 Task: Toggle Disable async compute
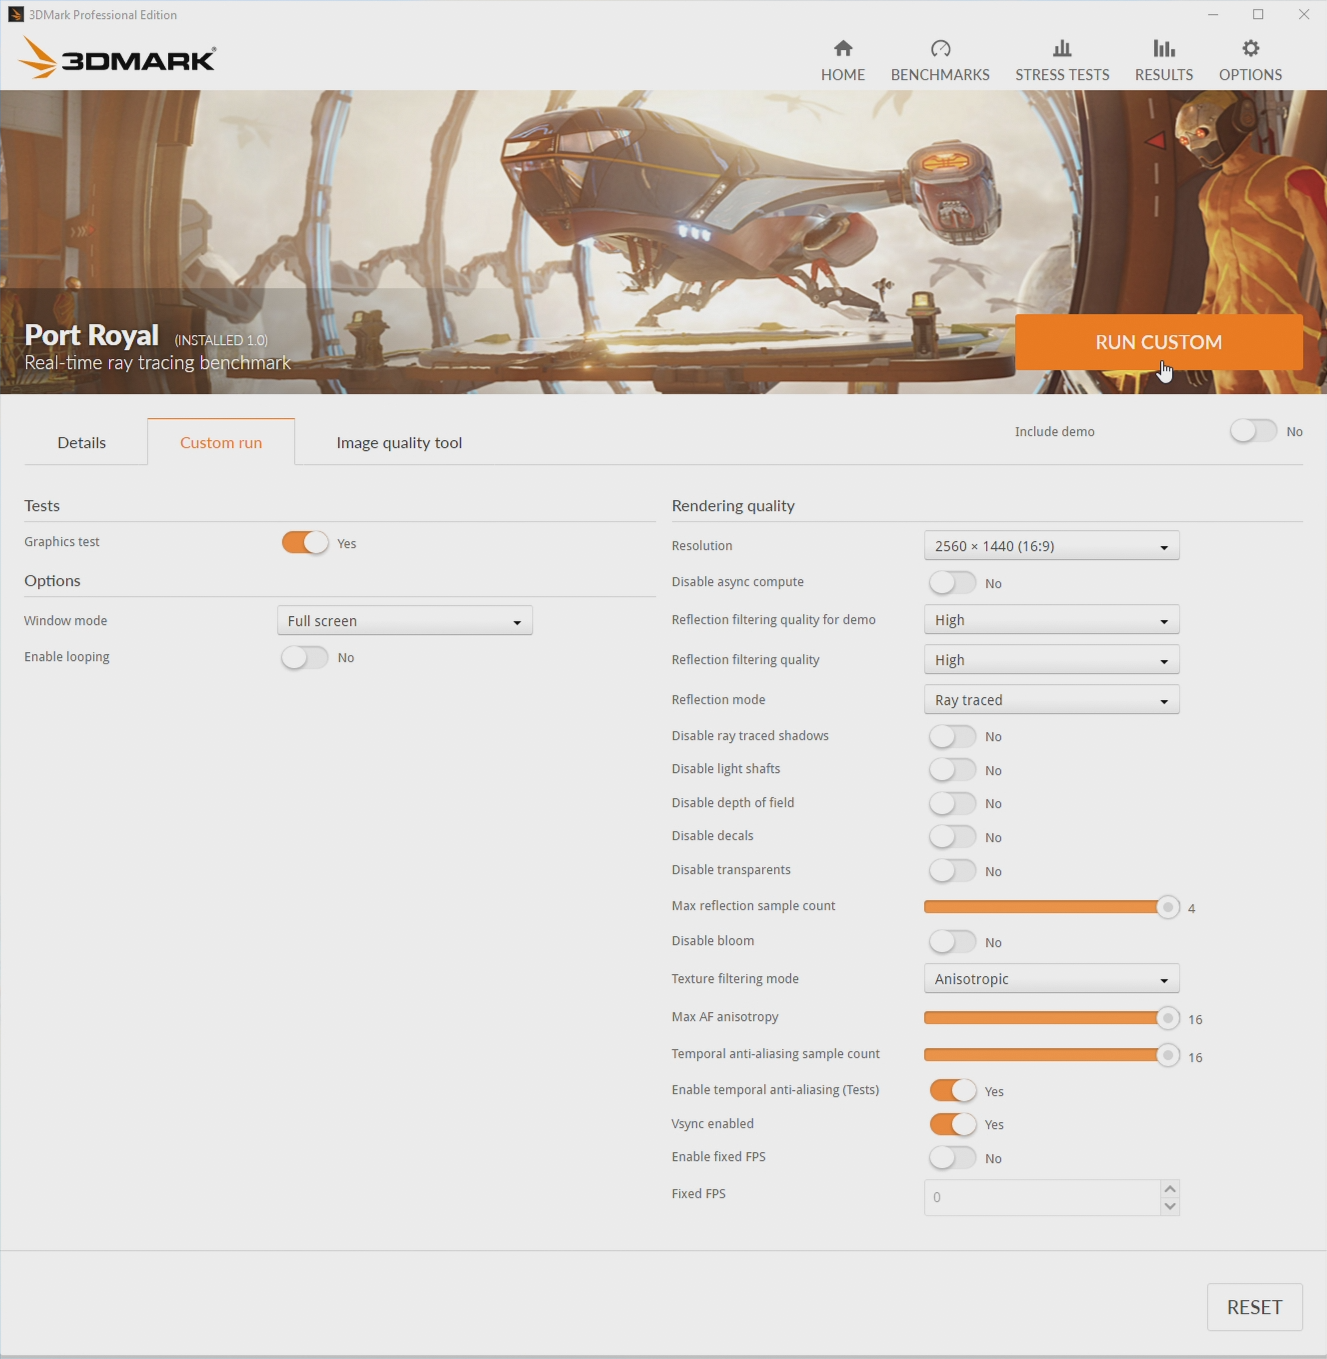click(x=952, y=582)
